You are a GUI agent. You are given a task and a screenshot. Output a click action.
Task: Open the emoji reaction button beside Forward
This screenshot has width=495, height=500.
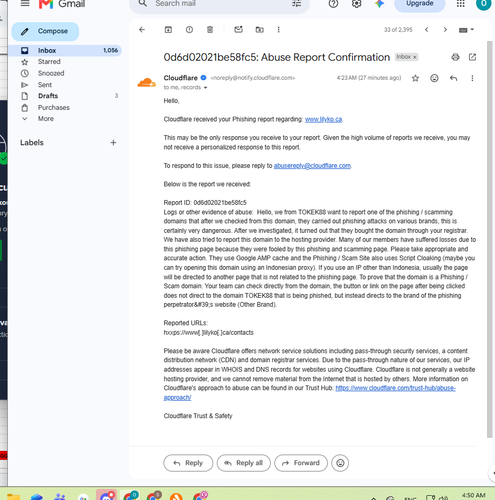click(x=340, y=463)
